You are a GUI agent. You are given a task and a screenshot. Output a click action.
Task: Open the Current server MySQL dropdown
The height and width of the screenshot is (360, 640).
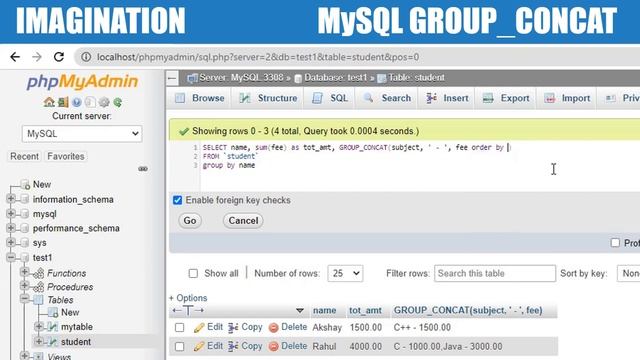tap(82, 134)
